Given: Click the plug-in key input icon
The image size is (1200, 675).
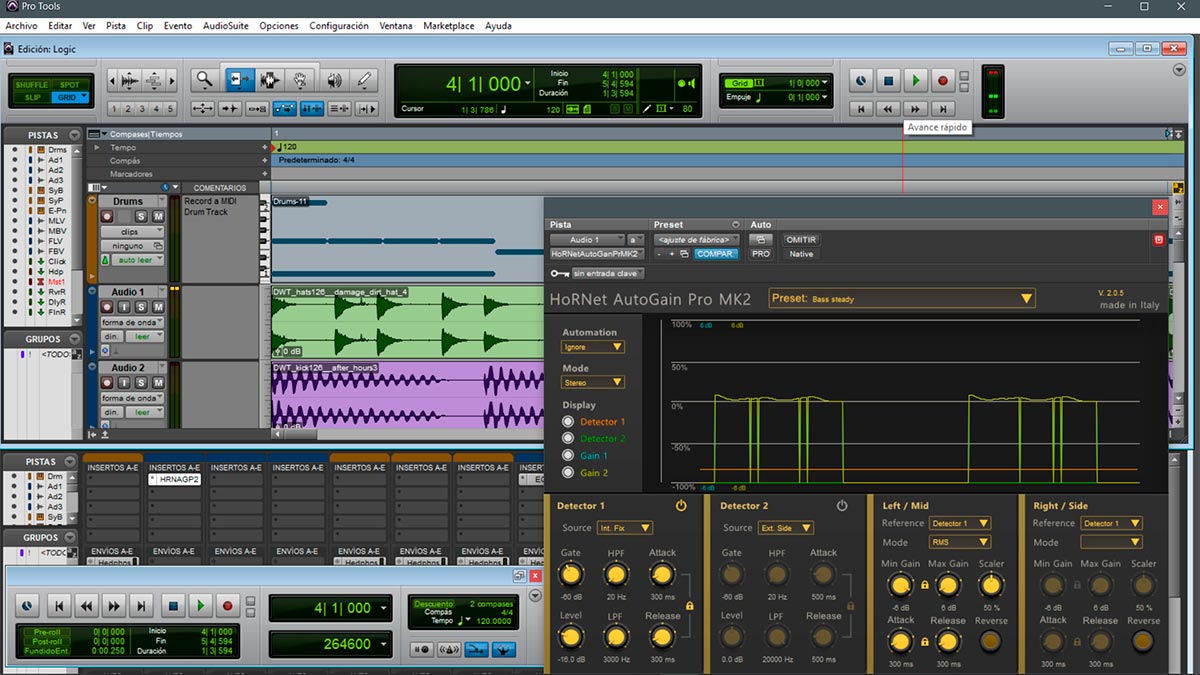Looking at the screenshot, I should tap(558, 273).
